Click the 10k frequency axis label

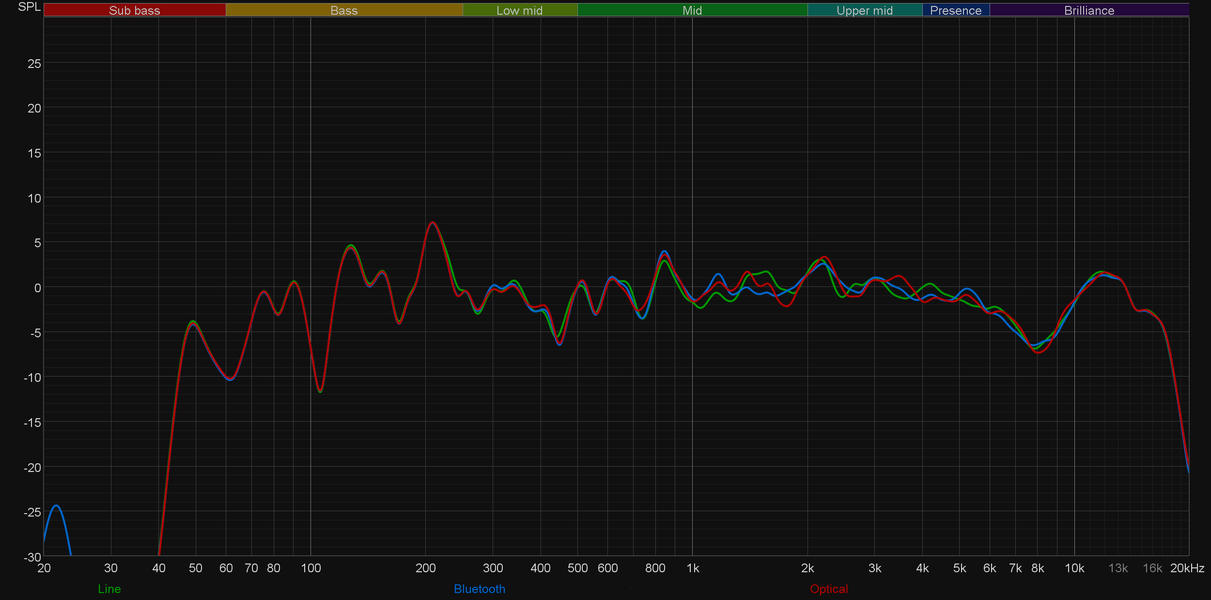1074,568
